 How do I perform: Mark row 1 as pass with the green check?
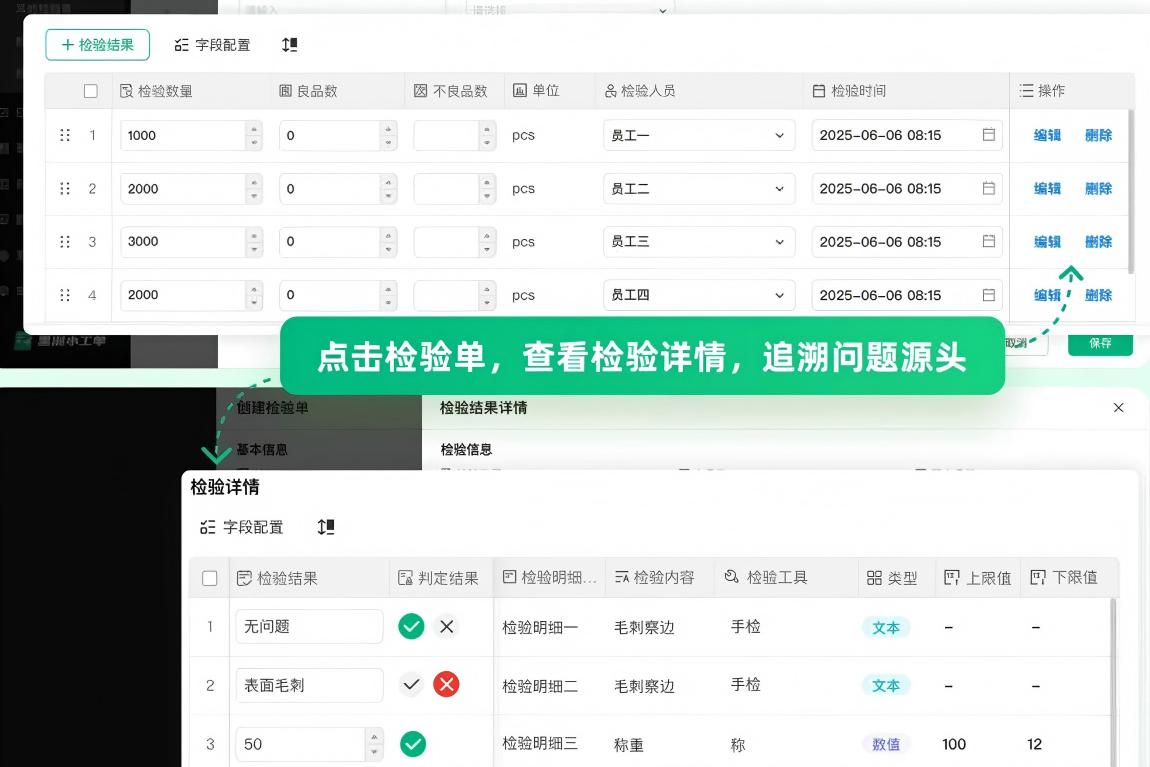pyautogui.click(x=412, y=626)
